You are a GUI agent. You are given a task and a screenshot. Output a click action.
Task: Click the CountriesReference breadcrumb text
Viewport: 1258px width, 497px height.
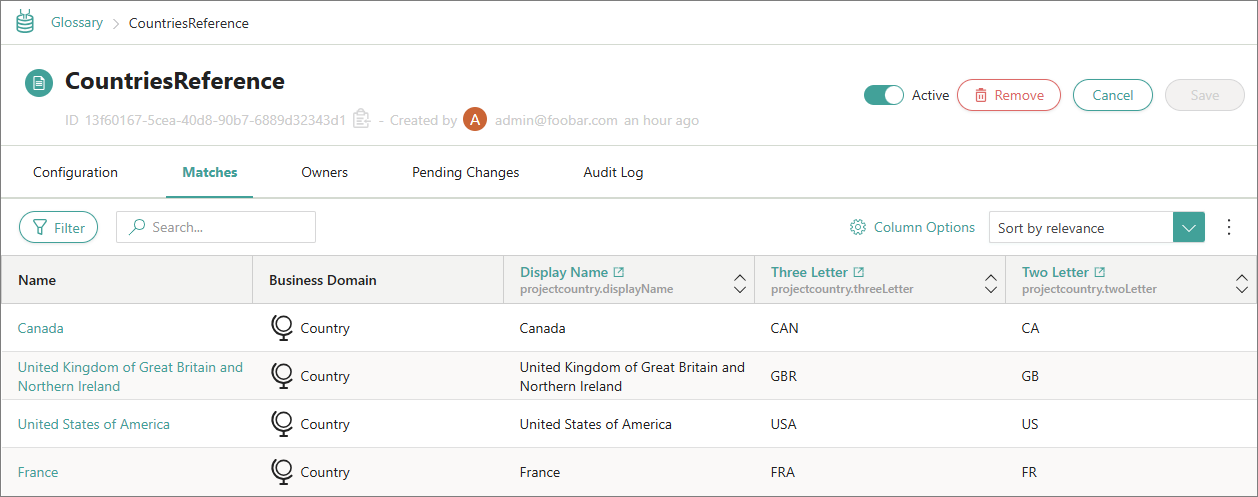189,22
